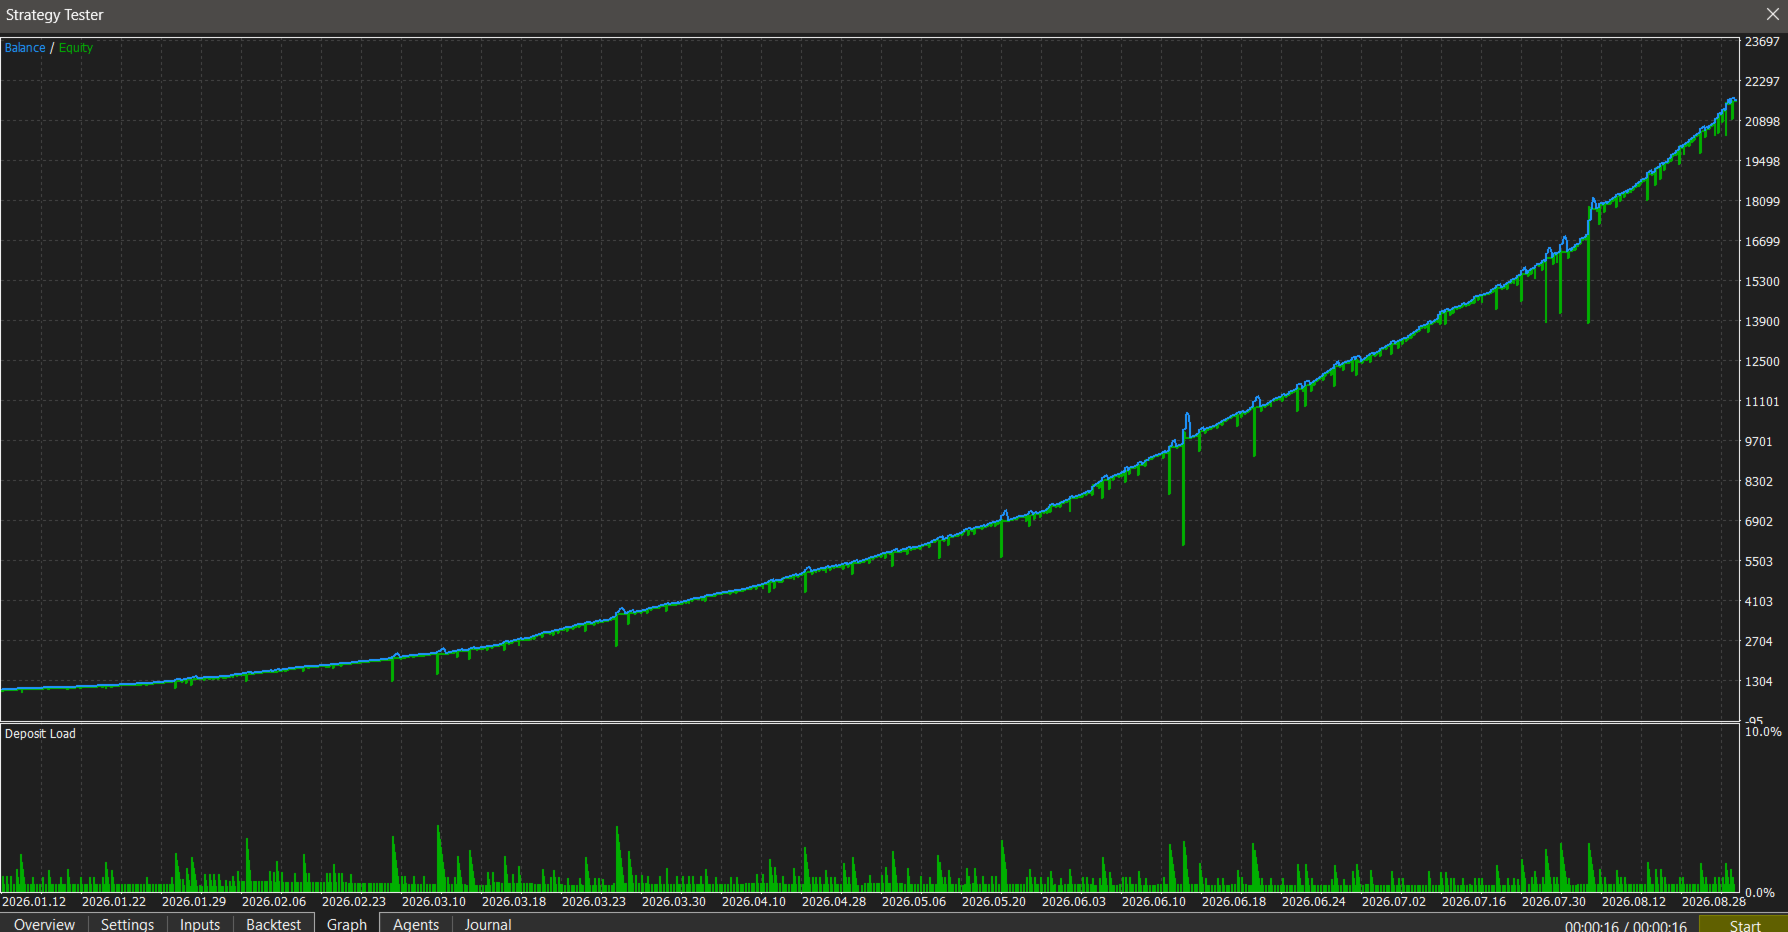The height and width of the screenshot is (932, 1788).
Task: Open the Agents tab
Action: (416, 924)
